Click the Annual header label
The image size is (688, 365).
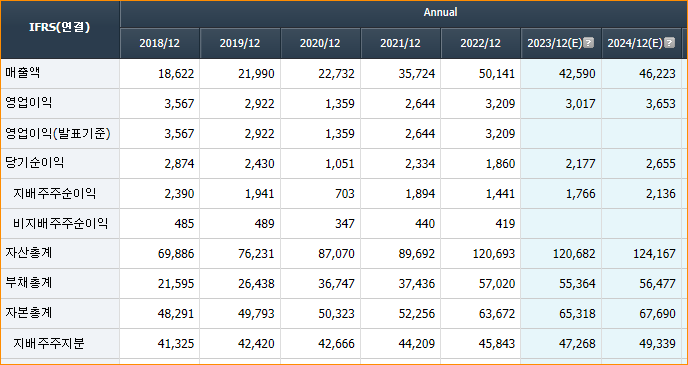pos(441,12)
